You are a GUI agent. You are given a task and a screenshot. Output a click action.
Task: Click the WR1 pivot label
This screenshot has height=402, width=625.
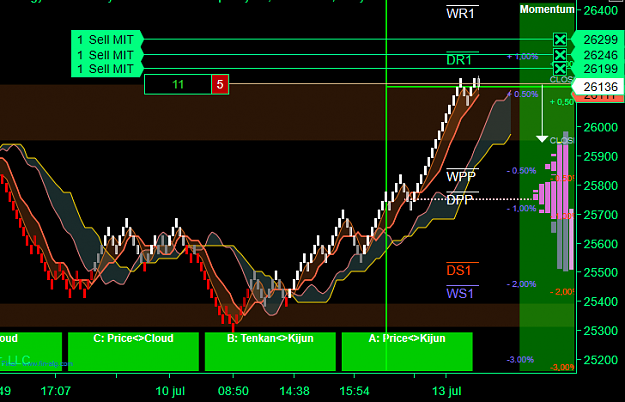click(462, 13)
